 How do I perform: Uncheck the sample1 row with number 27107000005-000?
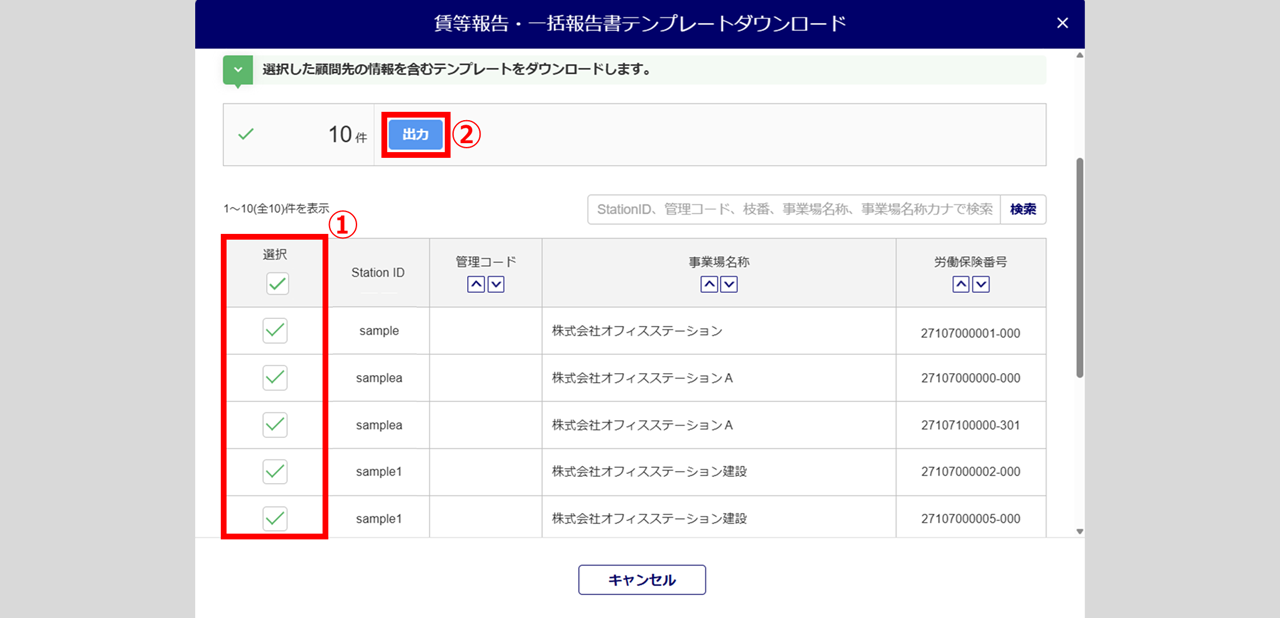275,518
